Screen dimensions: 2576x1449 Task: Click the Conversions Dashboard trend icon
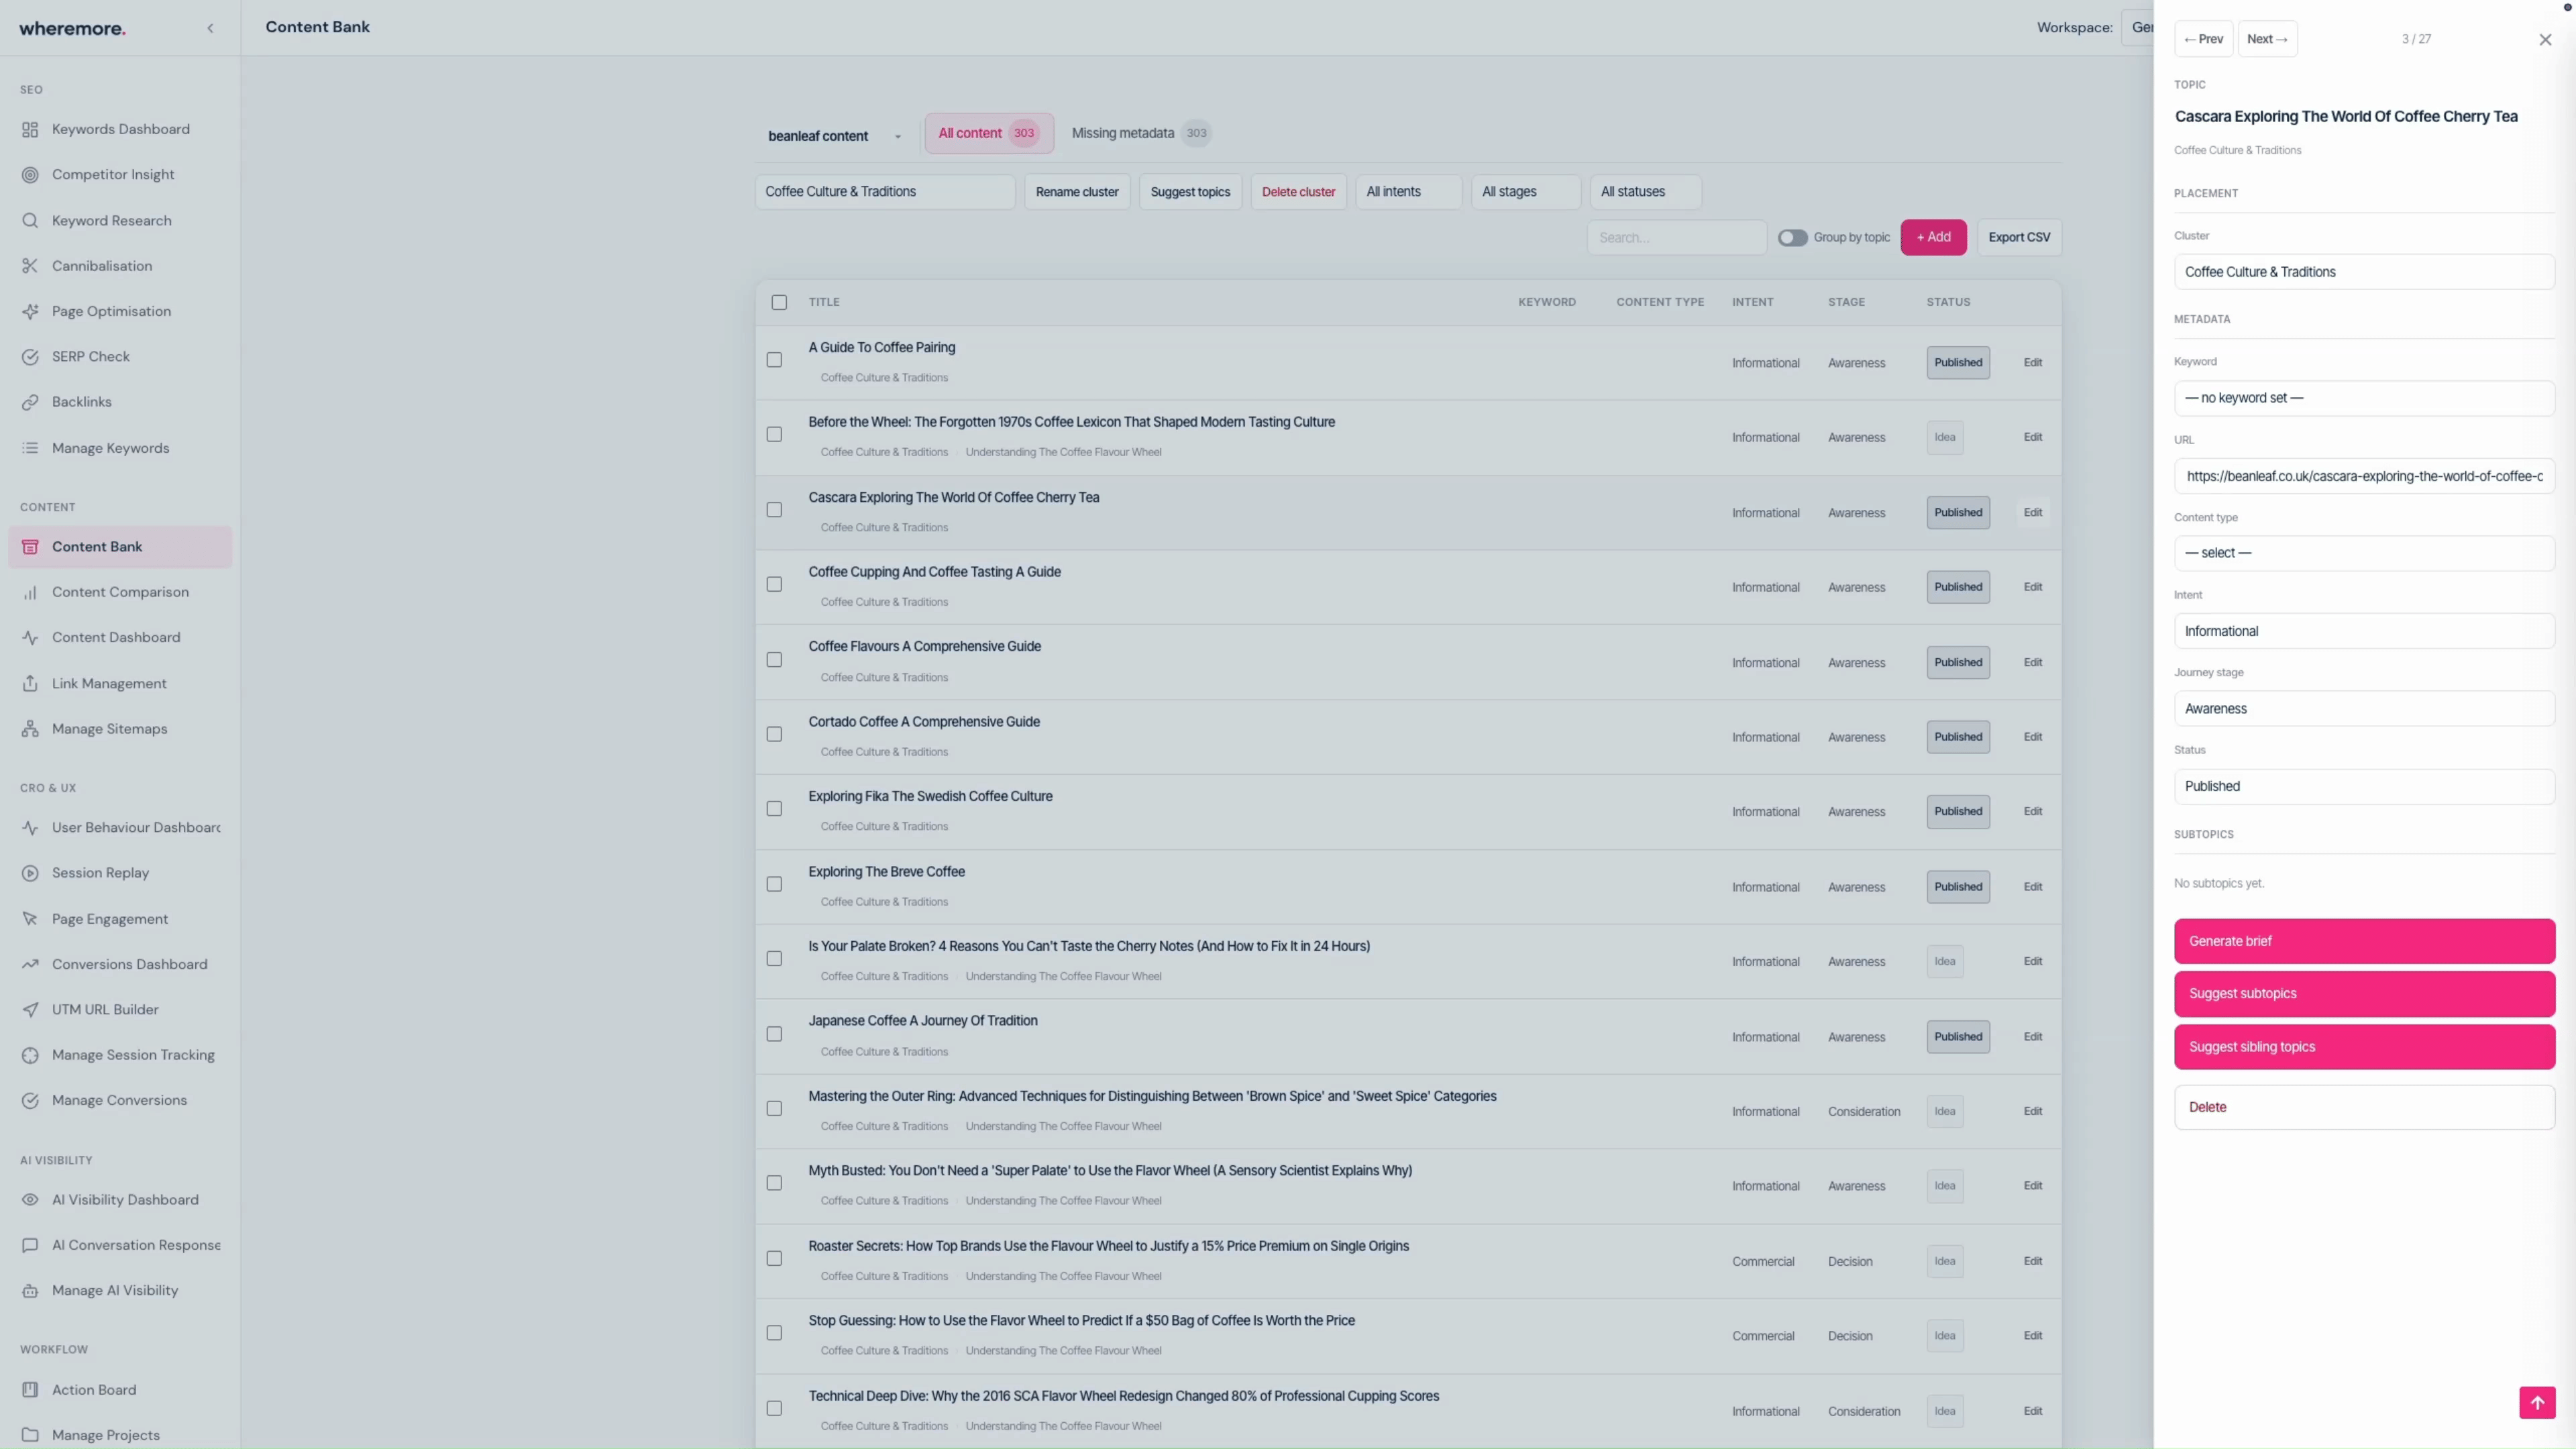click(x=30, y=964)
